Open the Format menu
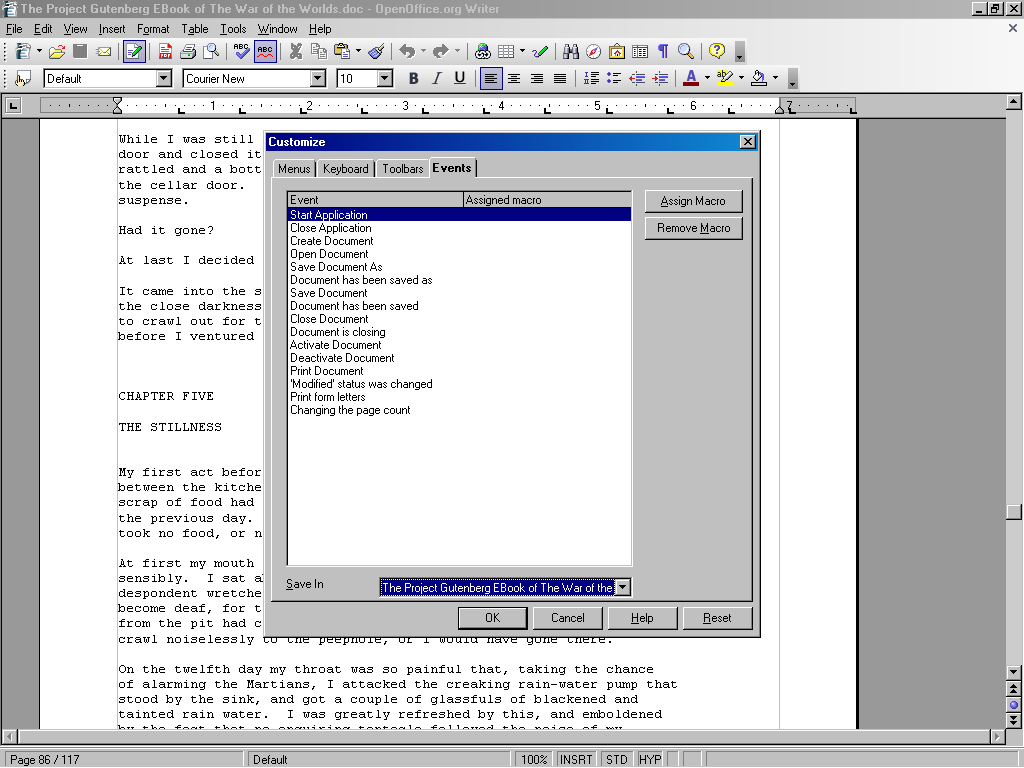 pyautogui.click(x=153, y=29)
